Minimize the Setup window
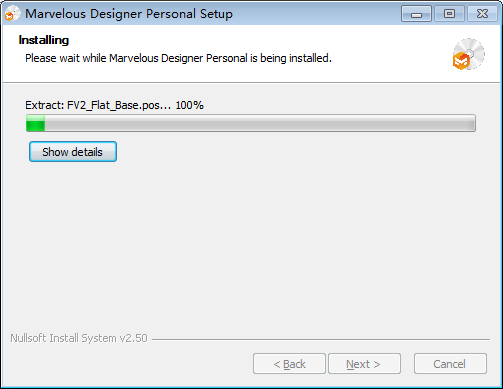 click(x=416, y=14)
